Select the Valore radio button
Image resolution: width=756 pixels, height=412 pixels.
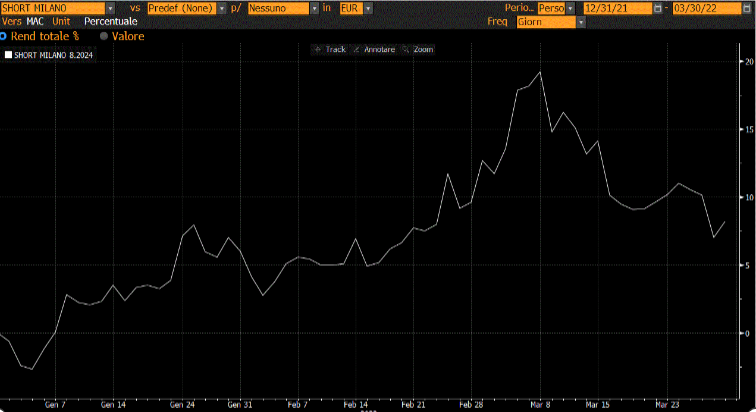pyautogui.click(x=104, y=36)
